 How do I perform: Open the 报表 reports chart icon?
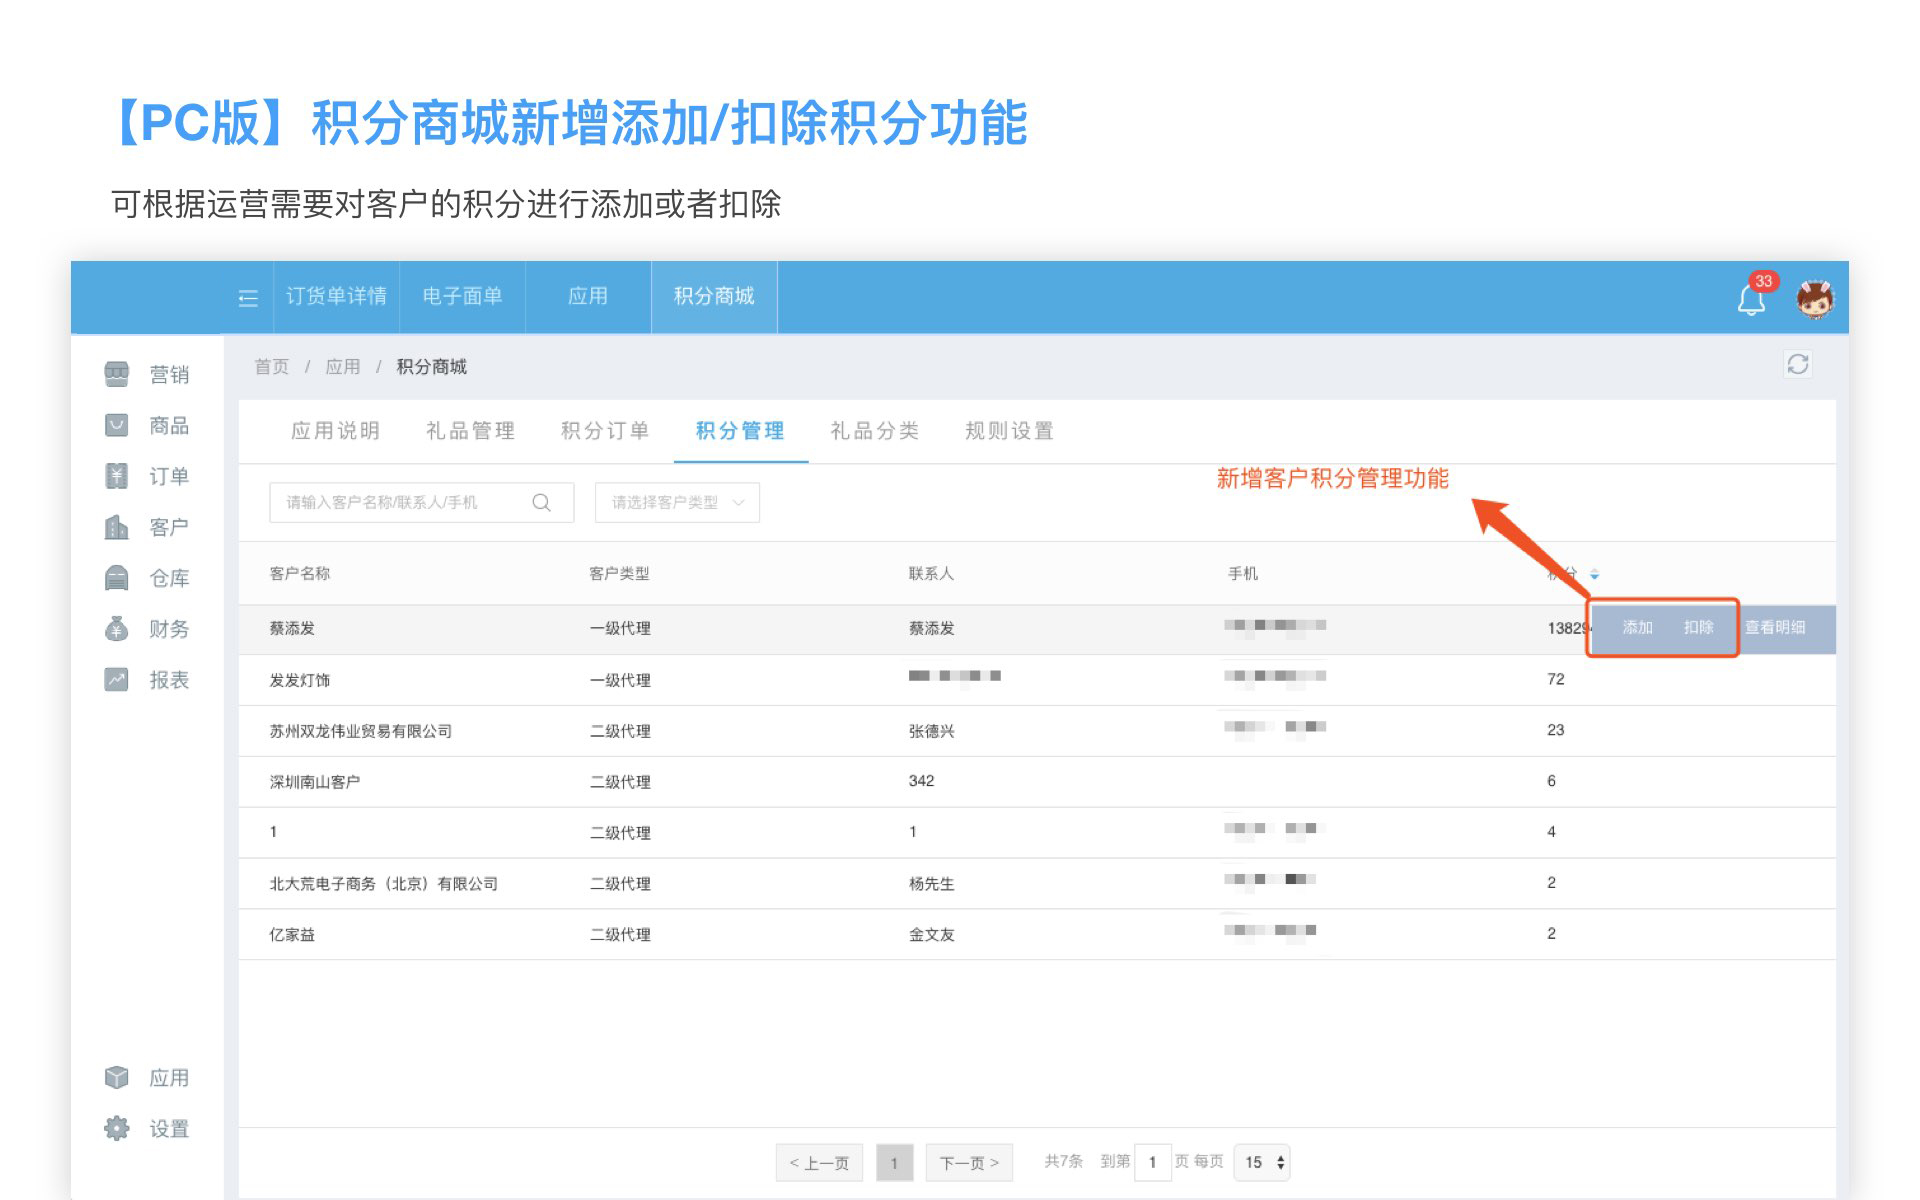(117, 680)
